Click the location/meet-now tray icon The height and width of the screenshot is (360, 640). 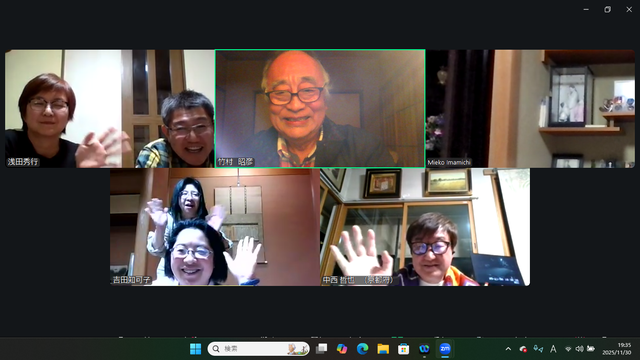tap(538, 349)
